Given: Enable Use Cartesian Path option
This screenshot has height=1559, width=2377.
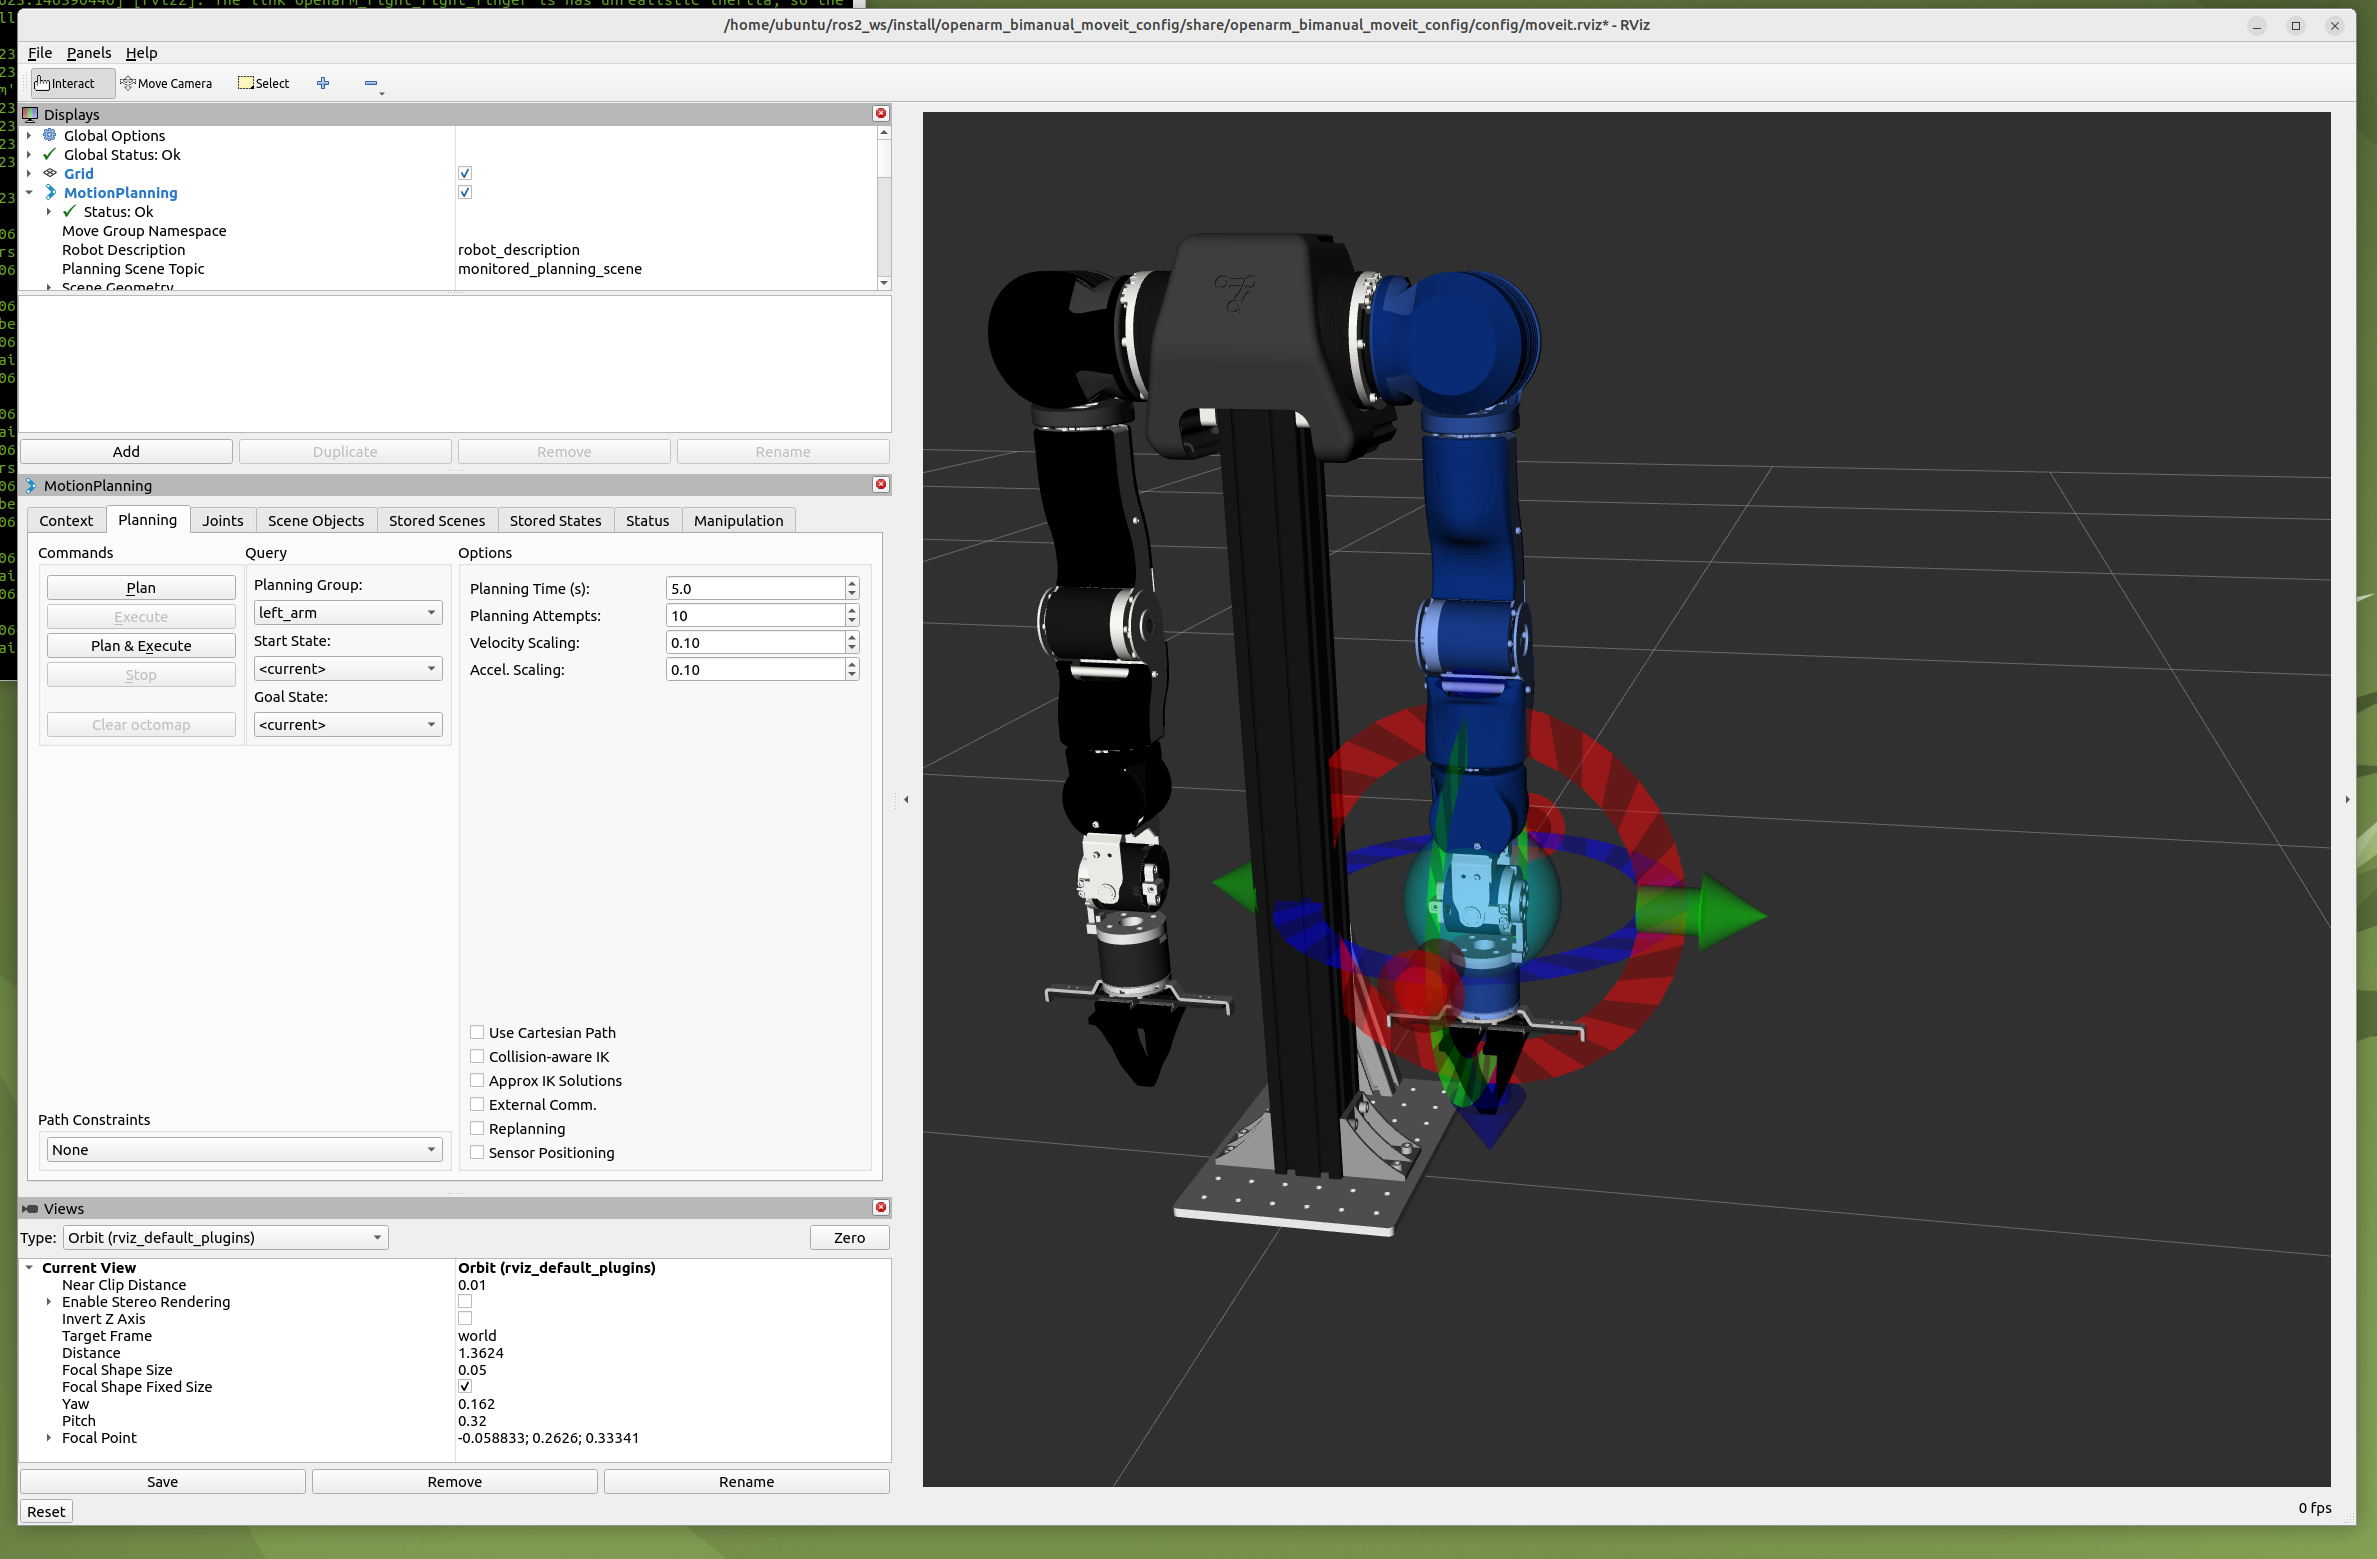Looking at the screenshot, I should [477, 1033].
